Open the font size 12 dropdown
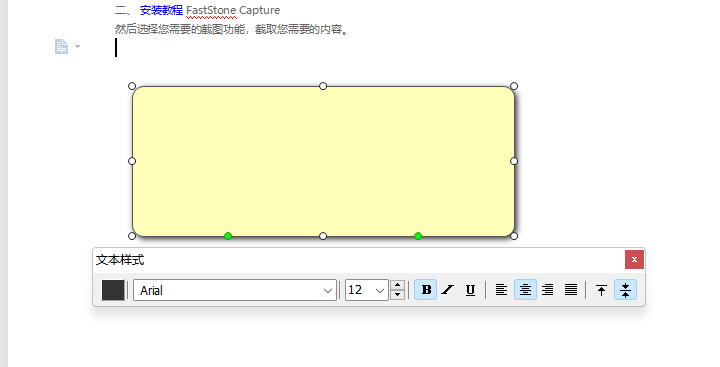Viewport: 720px width, 367px height. (x=367, y=290)
